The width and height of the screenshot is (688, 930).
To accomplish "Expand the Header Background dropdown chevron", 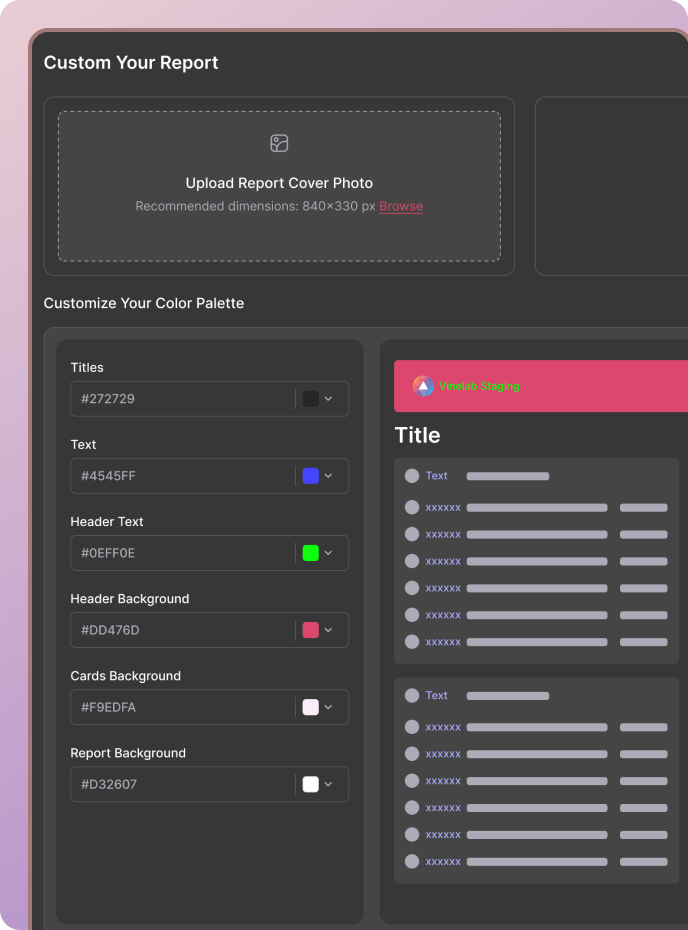I will (329, 630).
